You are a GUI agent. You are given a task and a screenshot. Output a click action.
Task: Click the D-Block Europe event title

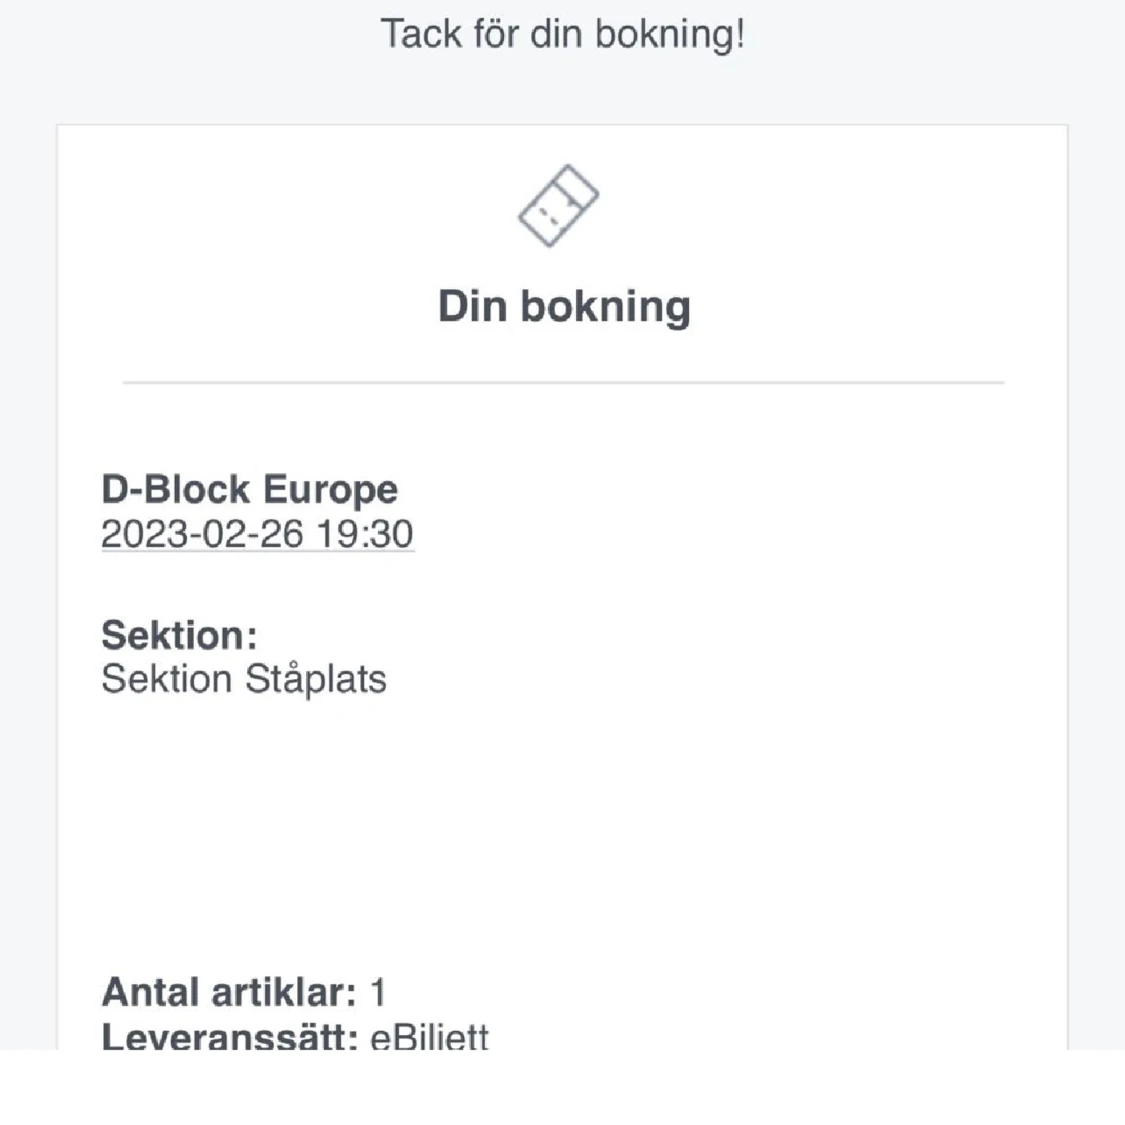[250, 489]
